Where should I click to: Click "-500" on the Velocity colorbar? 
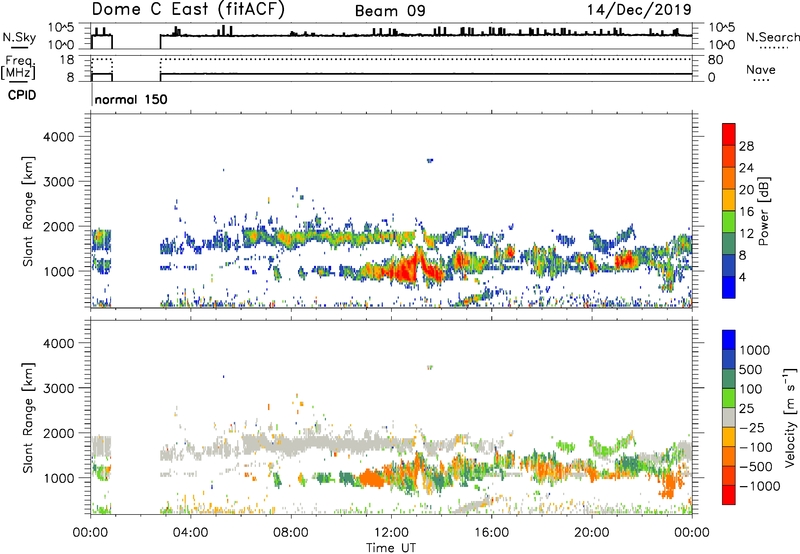click(x=756, y=467)
